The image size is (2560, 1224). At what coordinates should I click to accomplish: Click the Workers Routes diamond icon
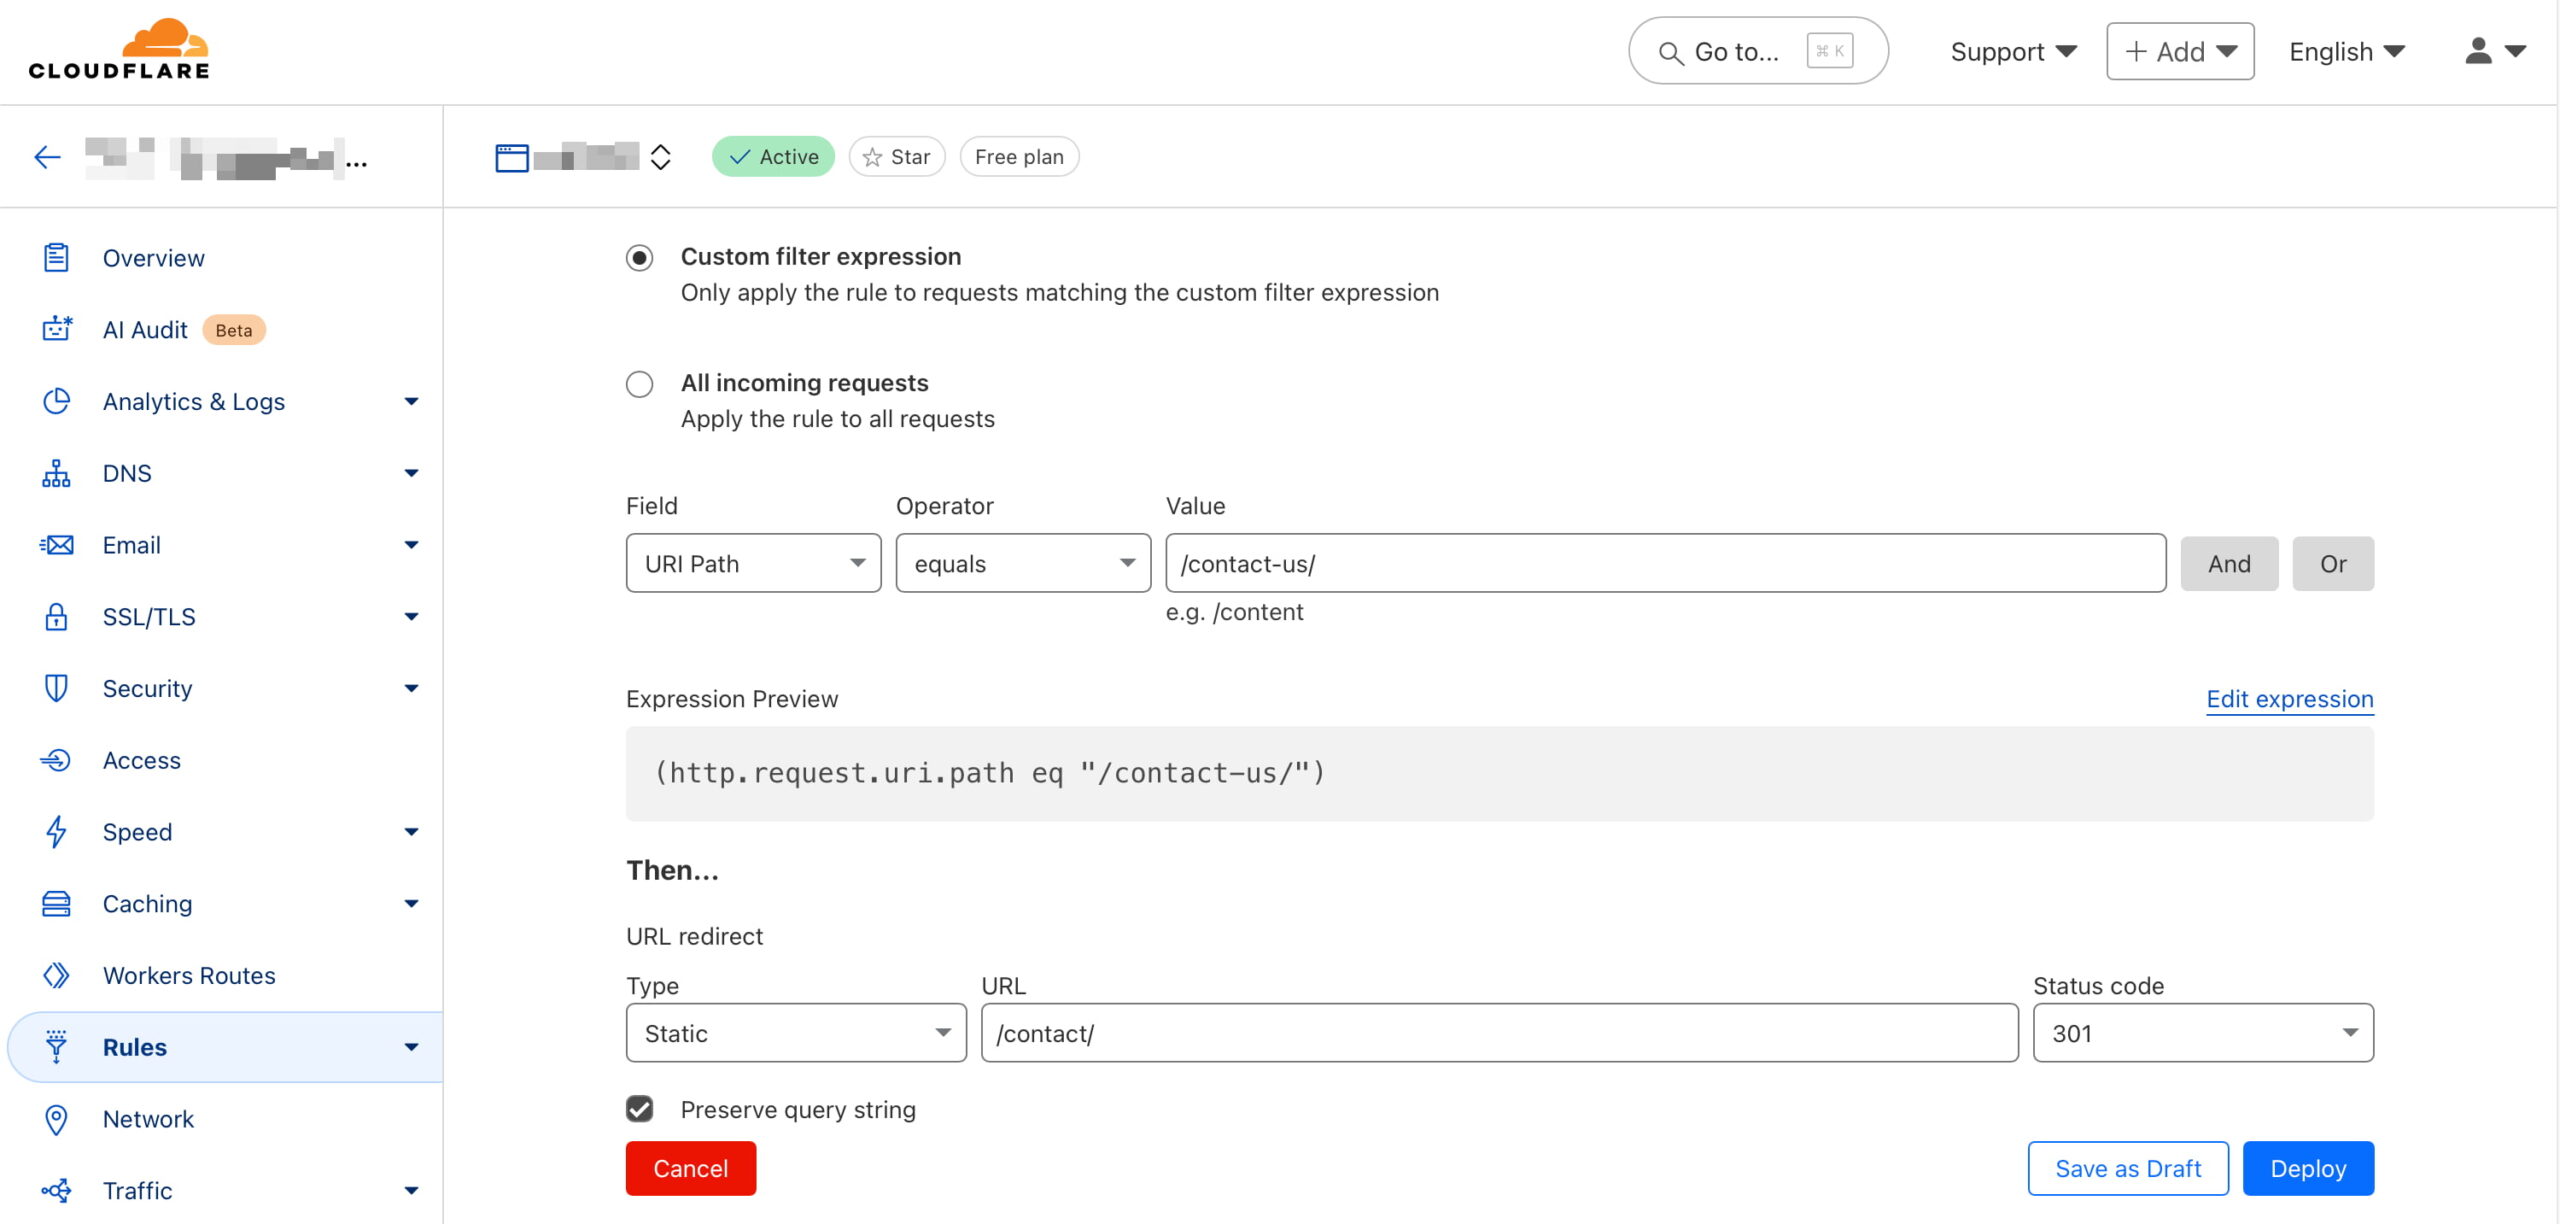[56, 975]
